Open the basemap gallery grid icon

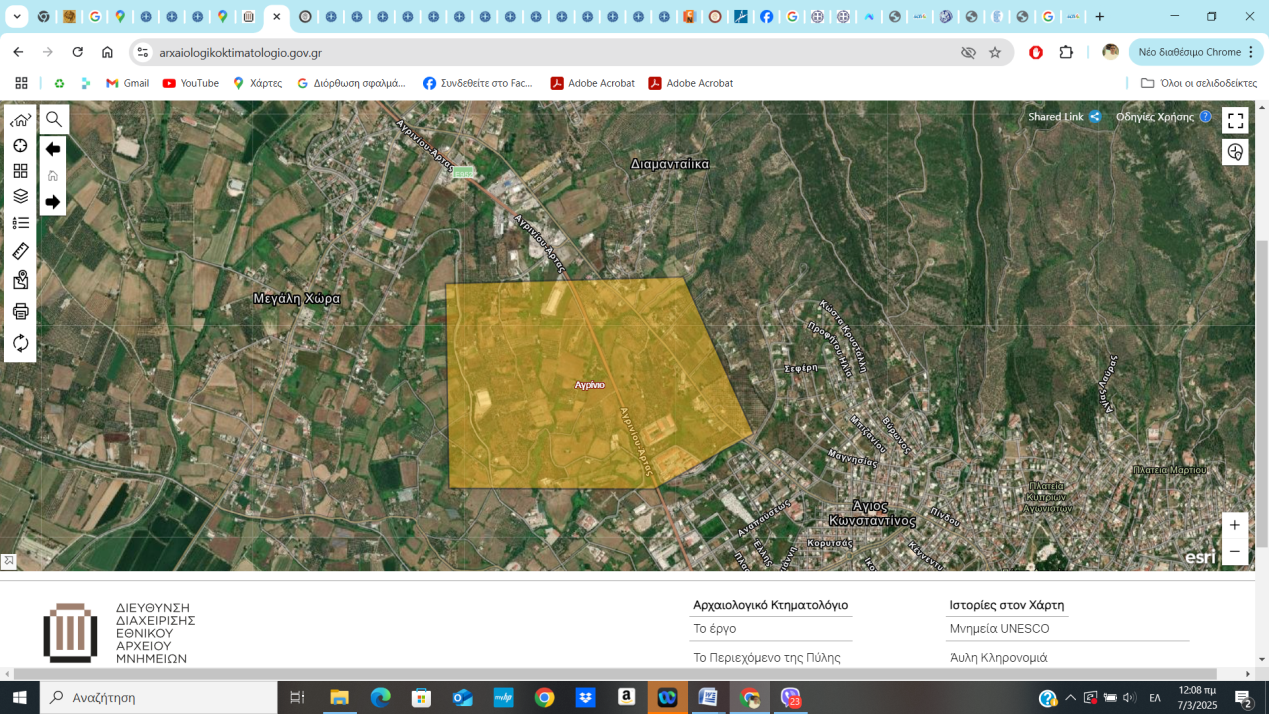[20, 171]
